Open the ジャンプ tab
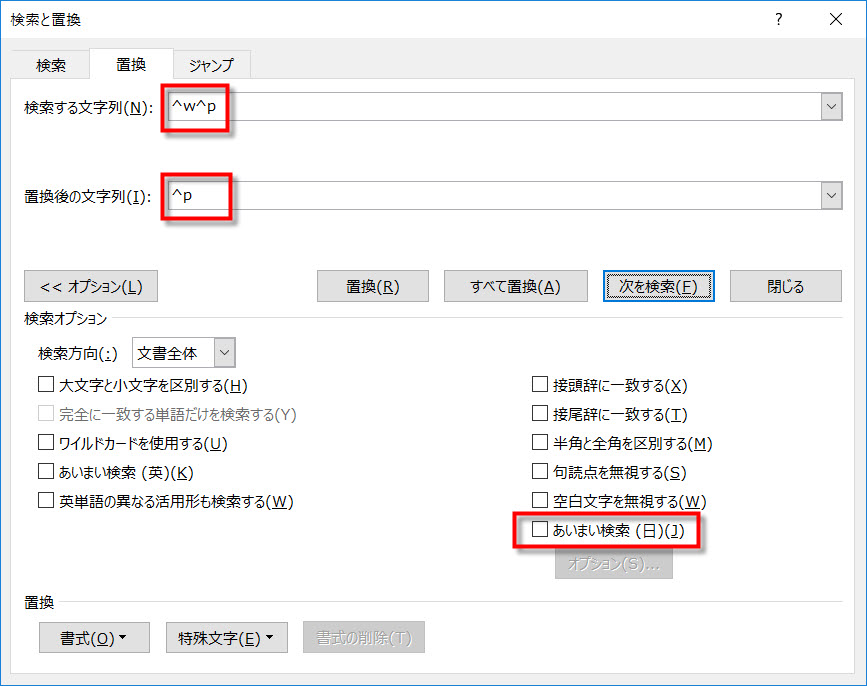 211,65
